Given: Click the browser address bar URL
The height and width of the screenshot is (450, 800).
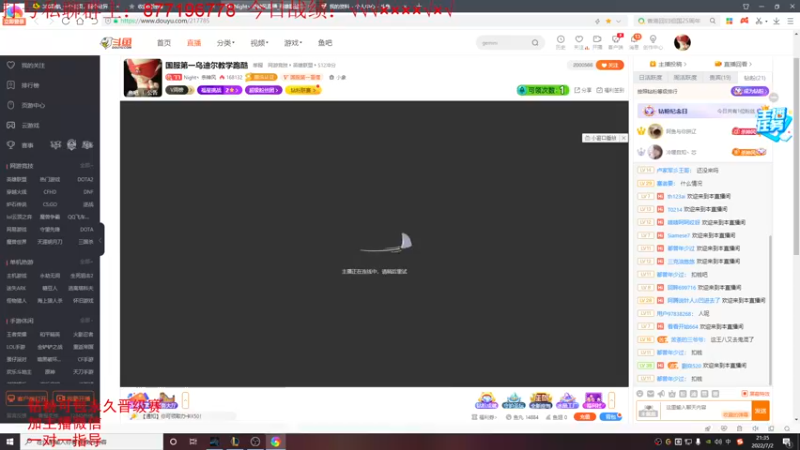Looking at the screenshot, I should coord(165,21).
